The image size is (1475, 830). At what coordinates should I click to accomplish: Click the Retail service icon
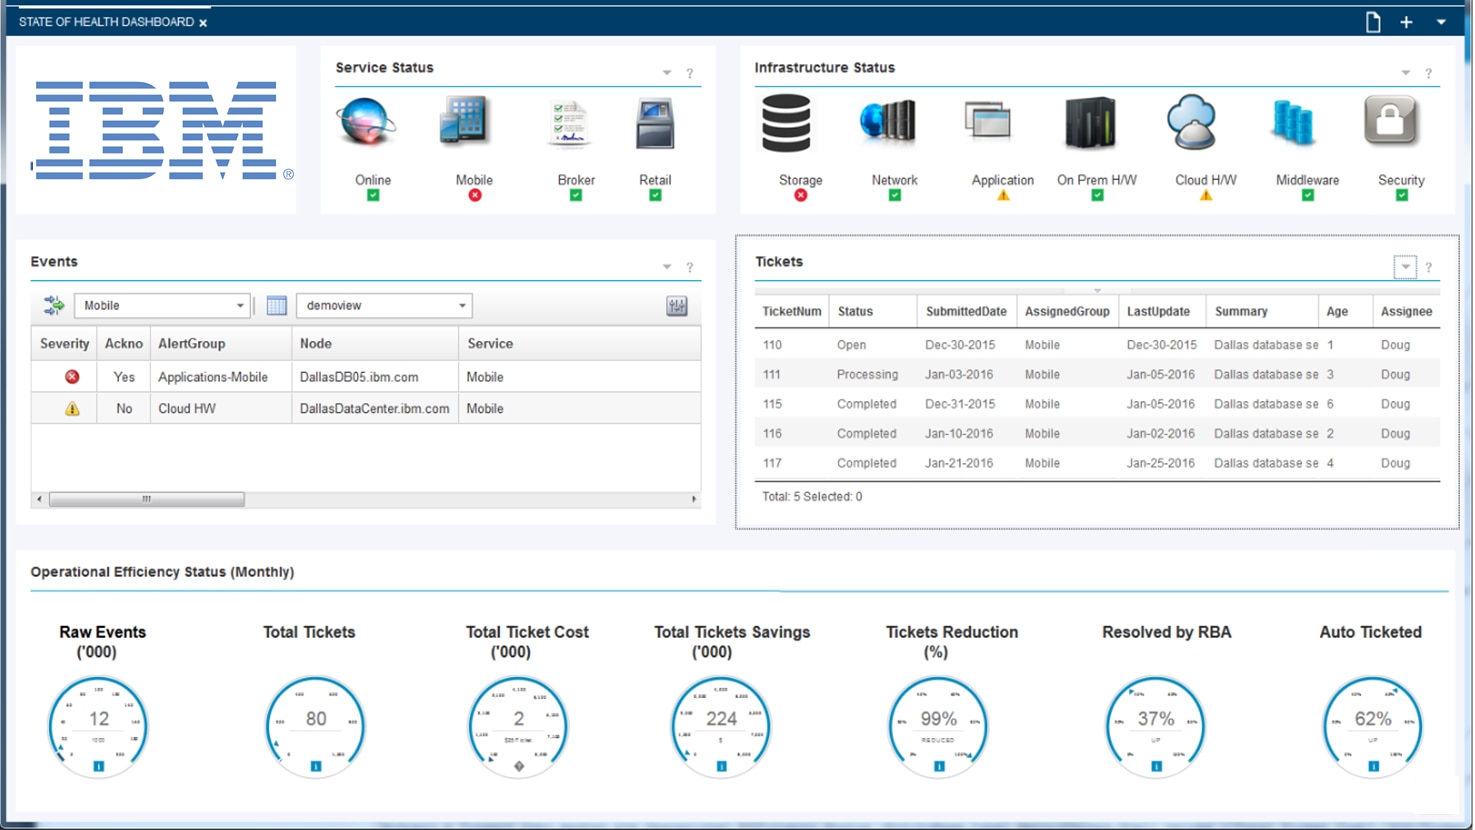tap(654, 122)
